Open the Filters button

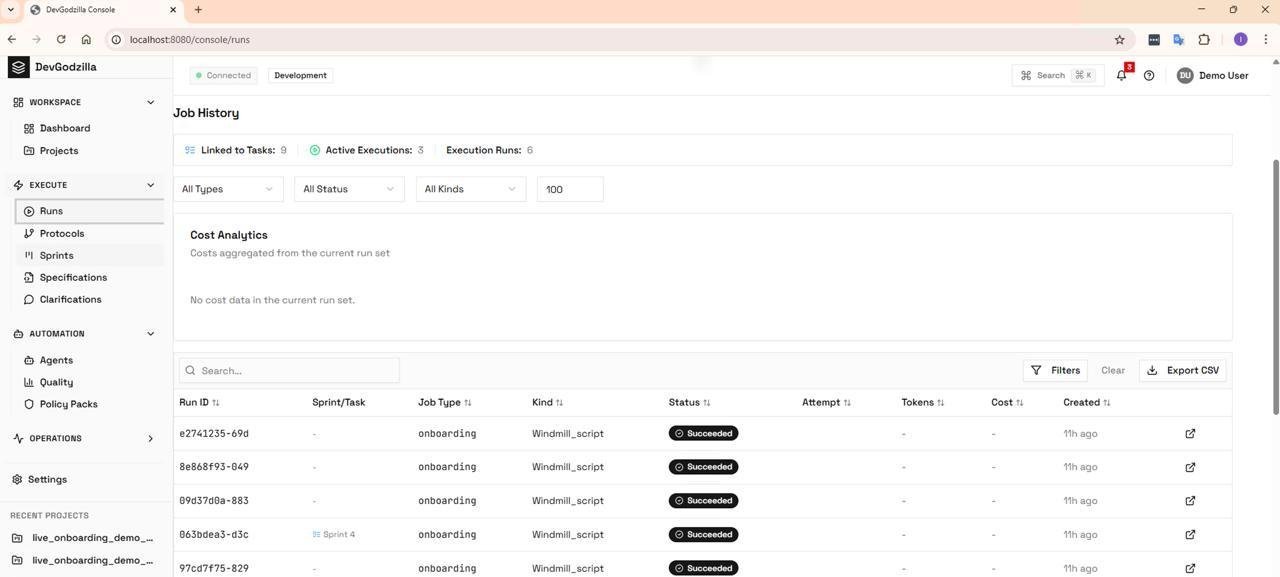click(1055, 371)
